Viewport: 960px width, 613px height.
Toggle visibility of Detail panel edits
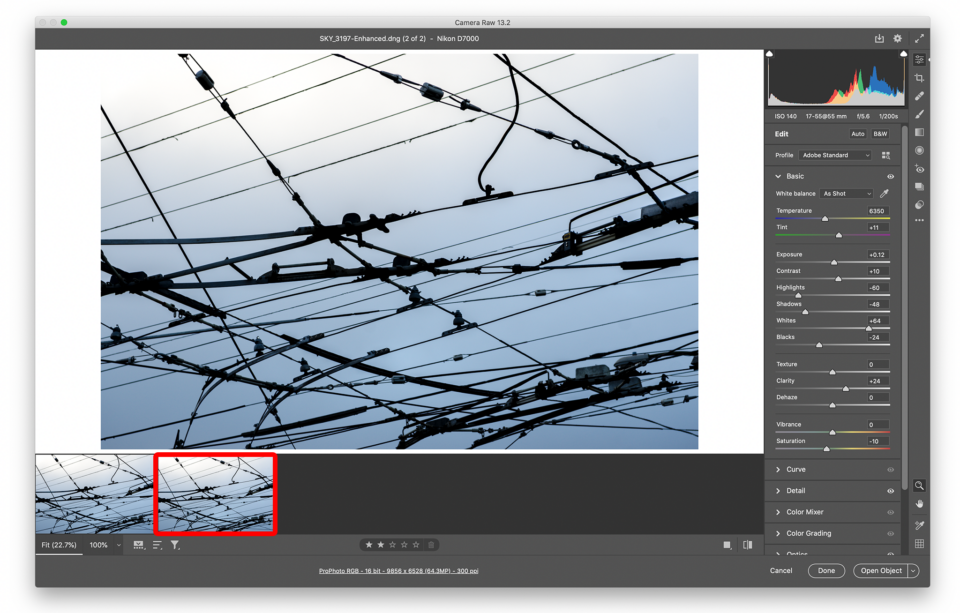(890, 491)
